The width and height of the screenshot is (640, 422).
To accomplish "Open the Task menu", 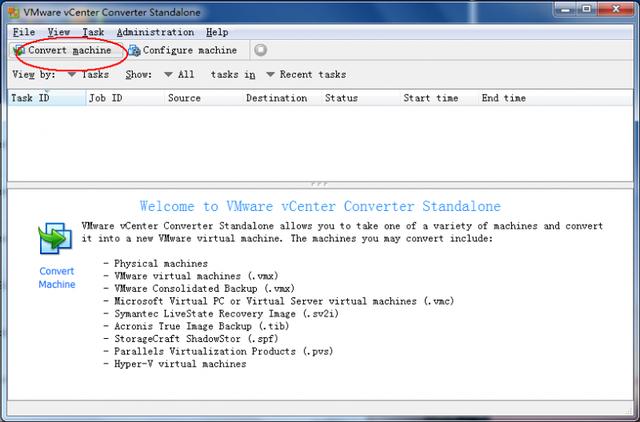I will tap(93, 32).
